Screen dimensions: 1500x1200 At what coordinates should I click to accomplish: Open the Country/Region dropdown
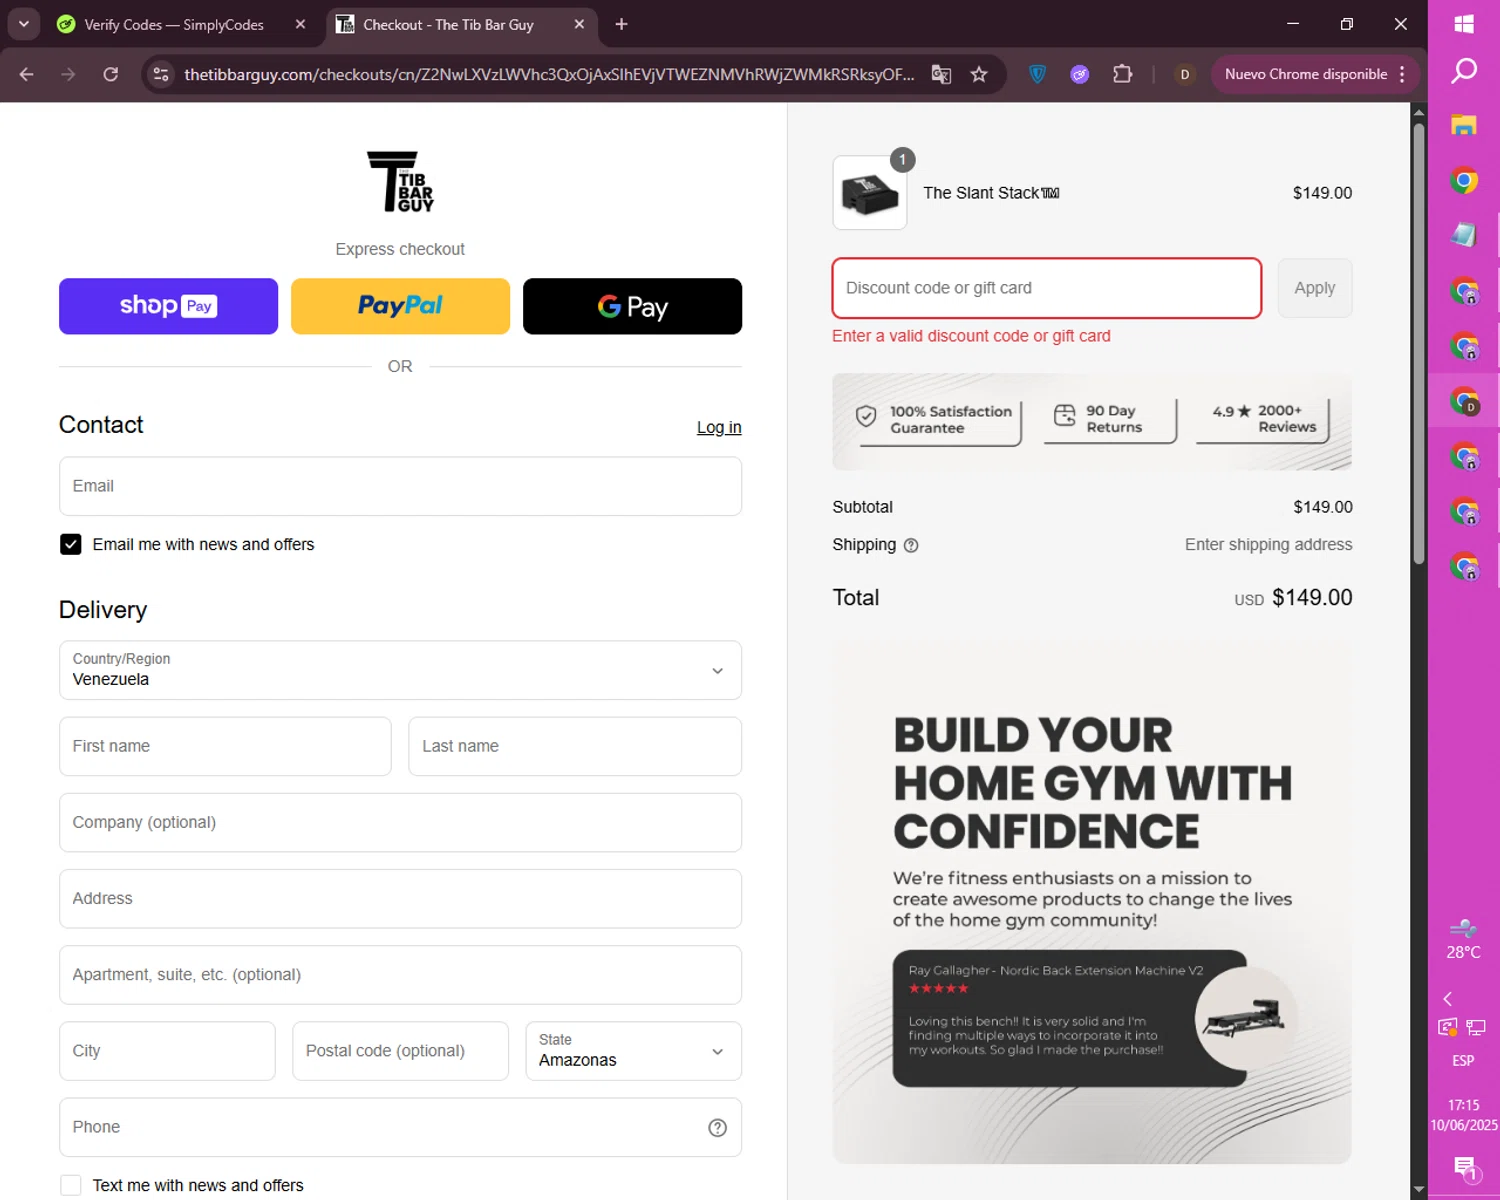pyautogui.click(x=400, y=670)
